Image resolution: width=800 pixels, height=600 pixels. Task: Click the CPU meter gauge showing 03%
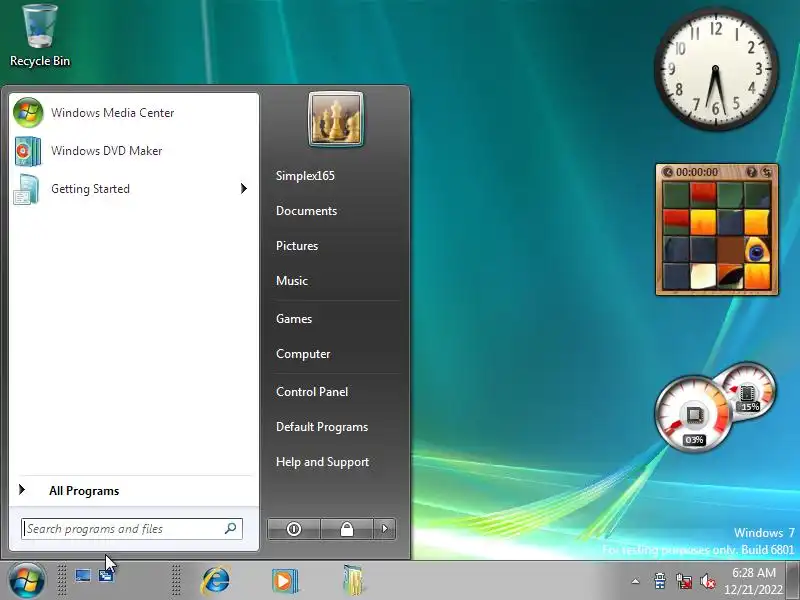(x=694, y=414)
